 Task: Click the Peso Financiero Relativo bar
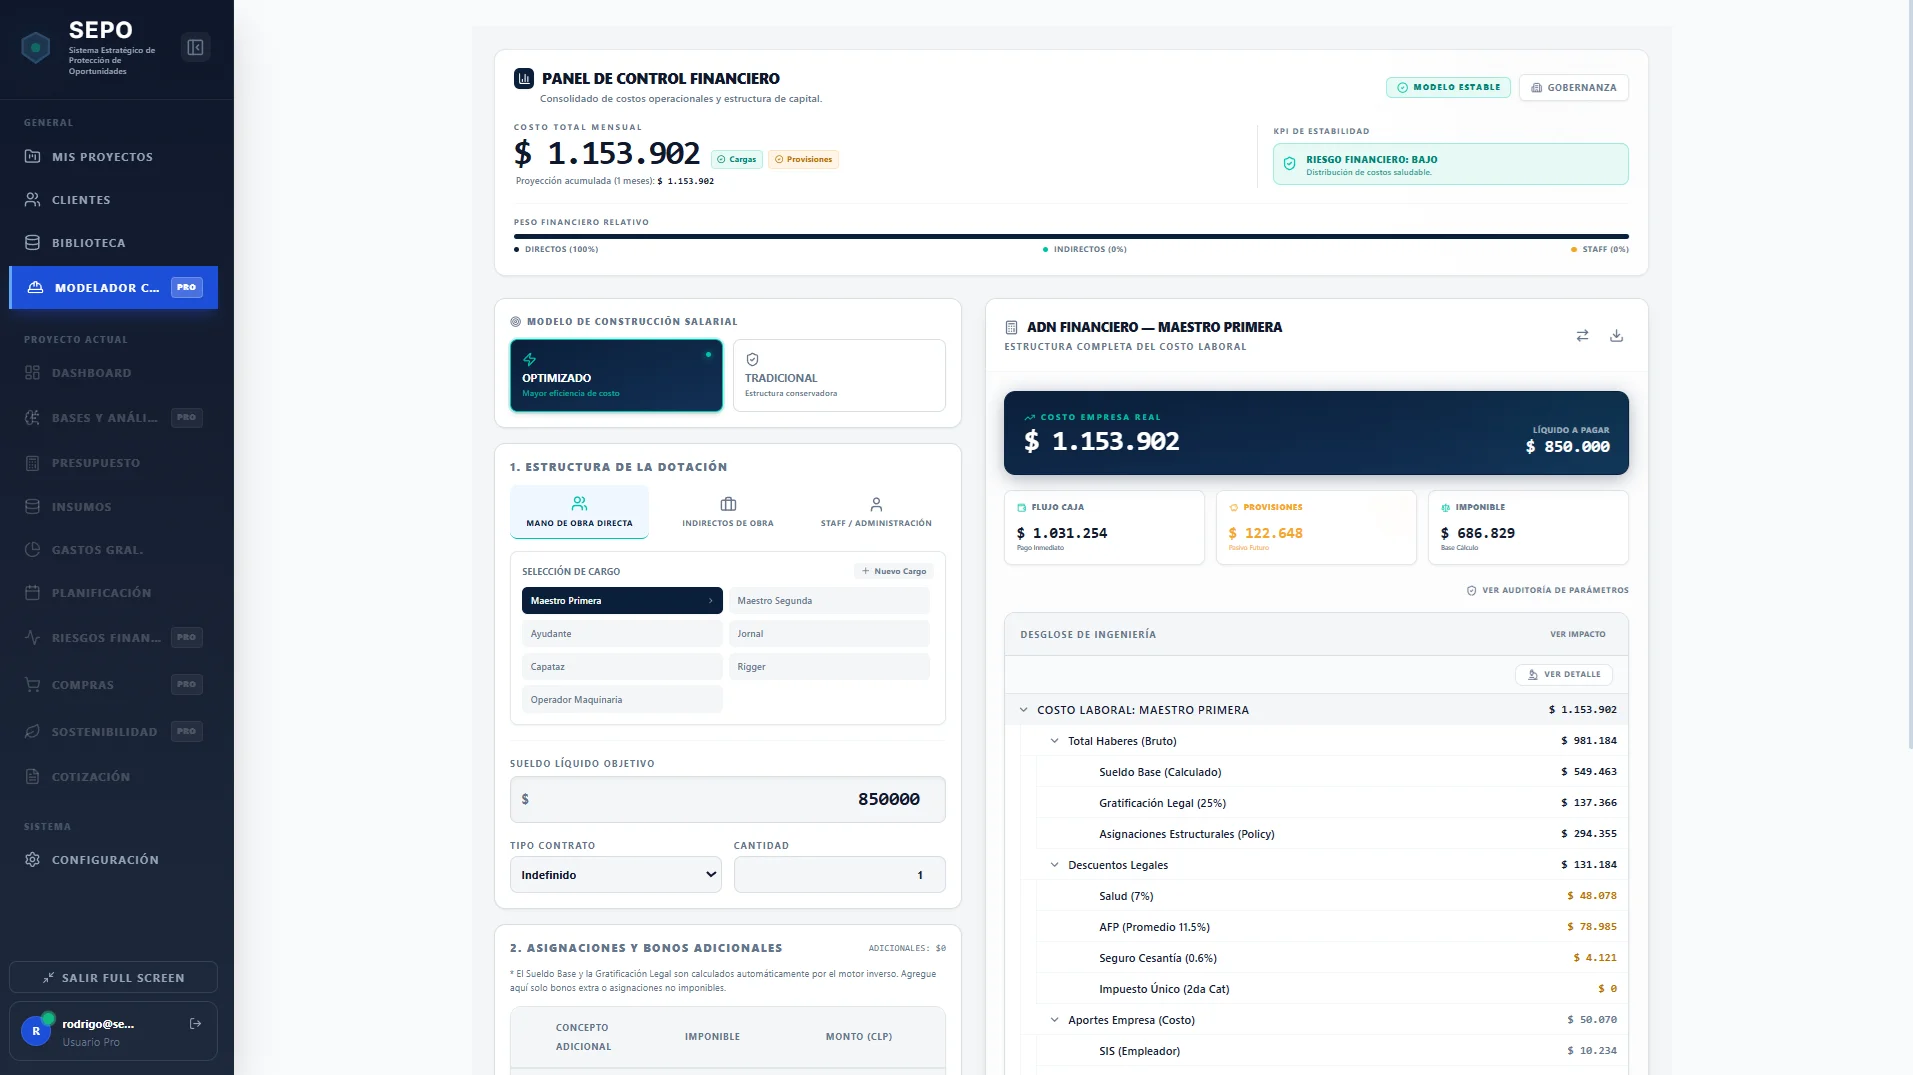pos(1070,237)
